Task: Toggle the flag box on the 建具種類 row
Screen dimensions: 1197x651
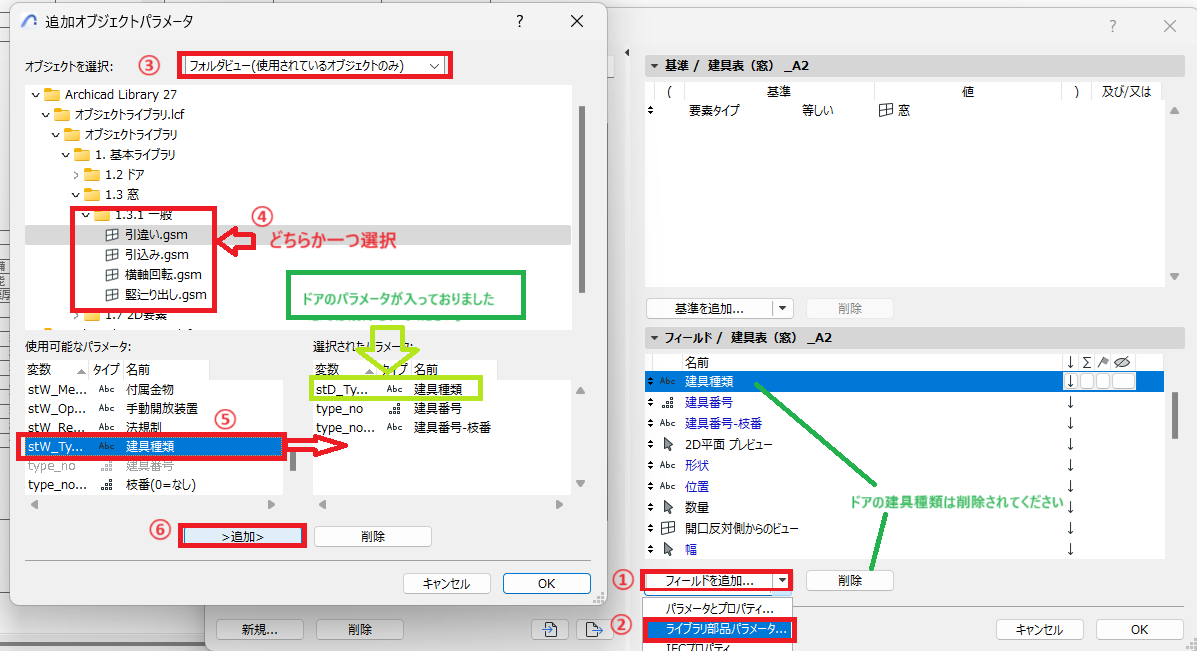Action: (x=1103, y=381)
